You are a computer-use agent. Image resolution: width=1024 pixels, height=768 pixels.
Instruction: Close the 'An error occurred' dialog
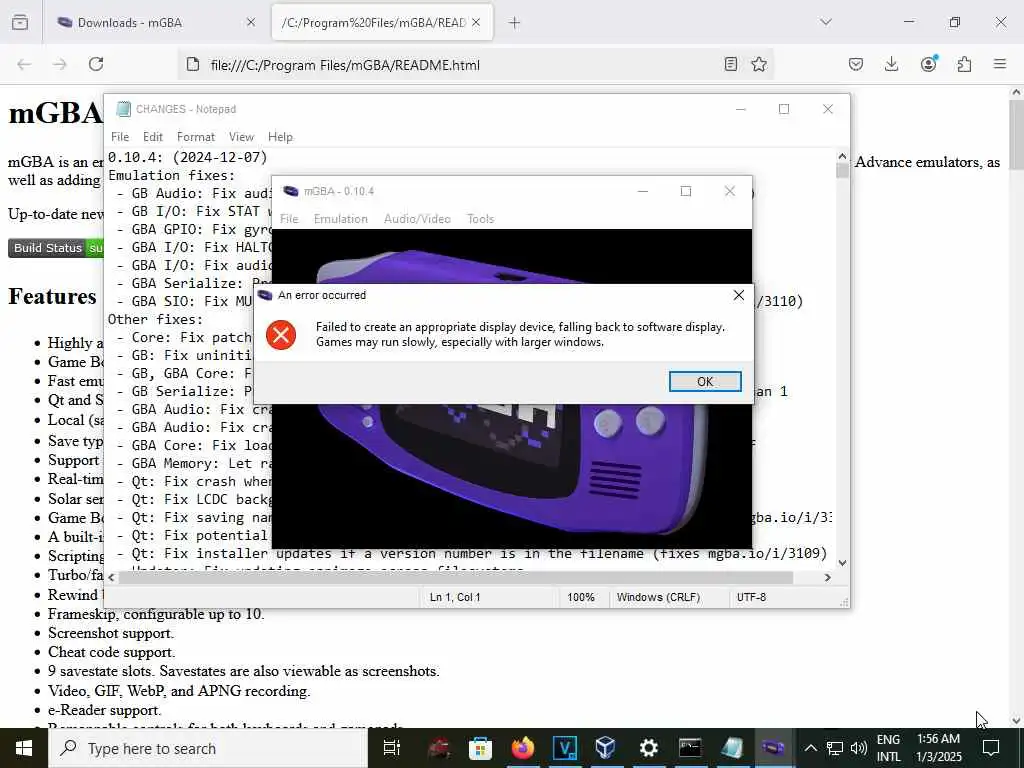739,295
